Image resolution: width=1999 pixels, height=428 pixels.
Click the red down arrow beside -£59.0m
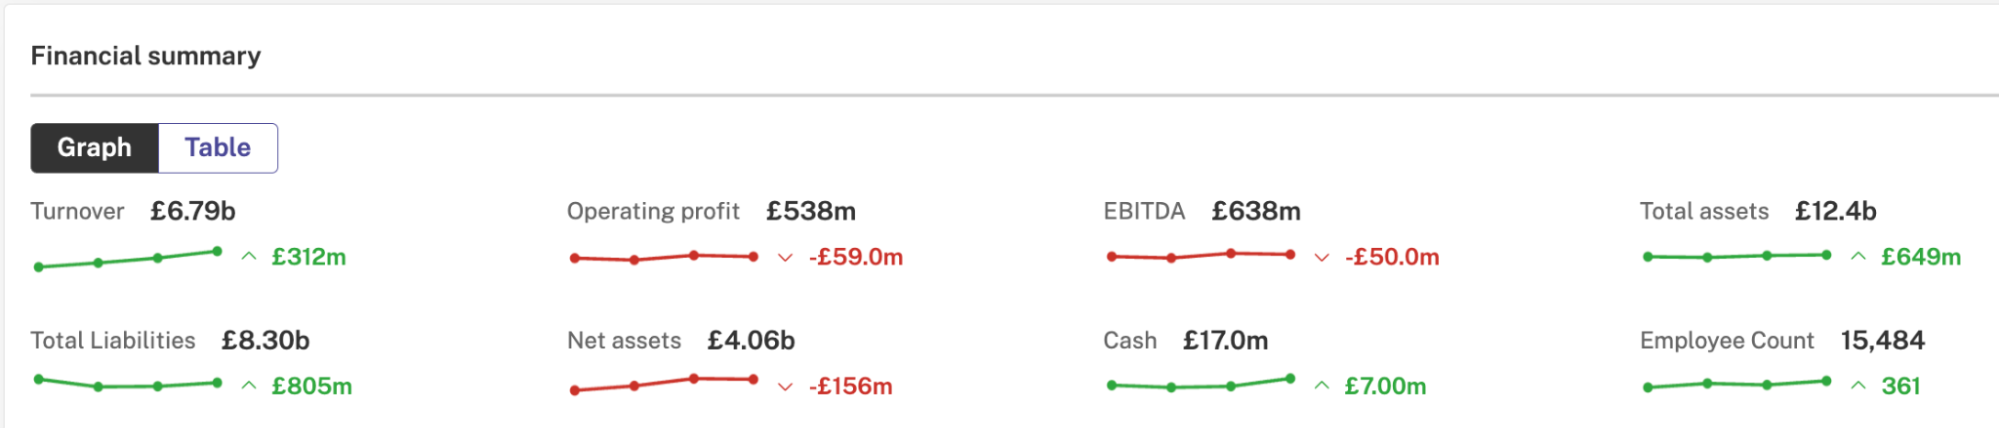pyautogui.click(x=785, y=258)
